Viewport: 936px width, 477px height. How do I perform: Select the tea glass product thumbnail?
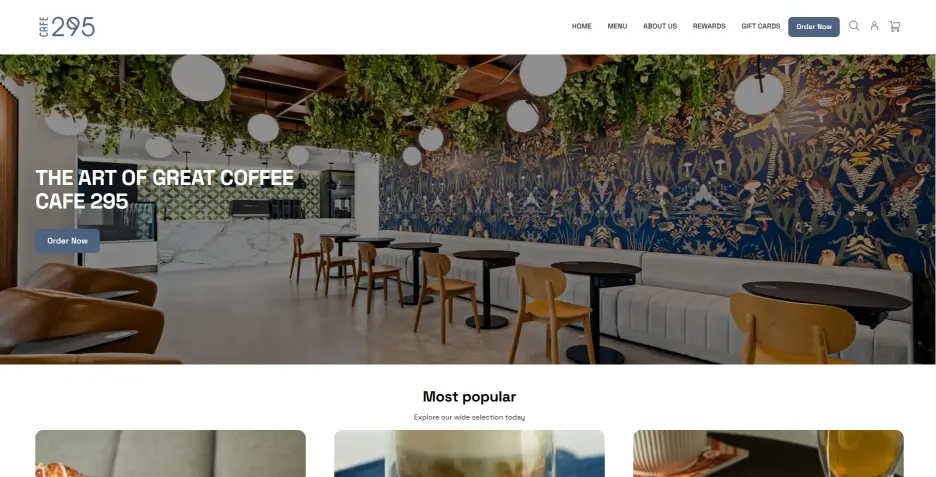[768, 454]
